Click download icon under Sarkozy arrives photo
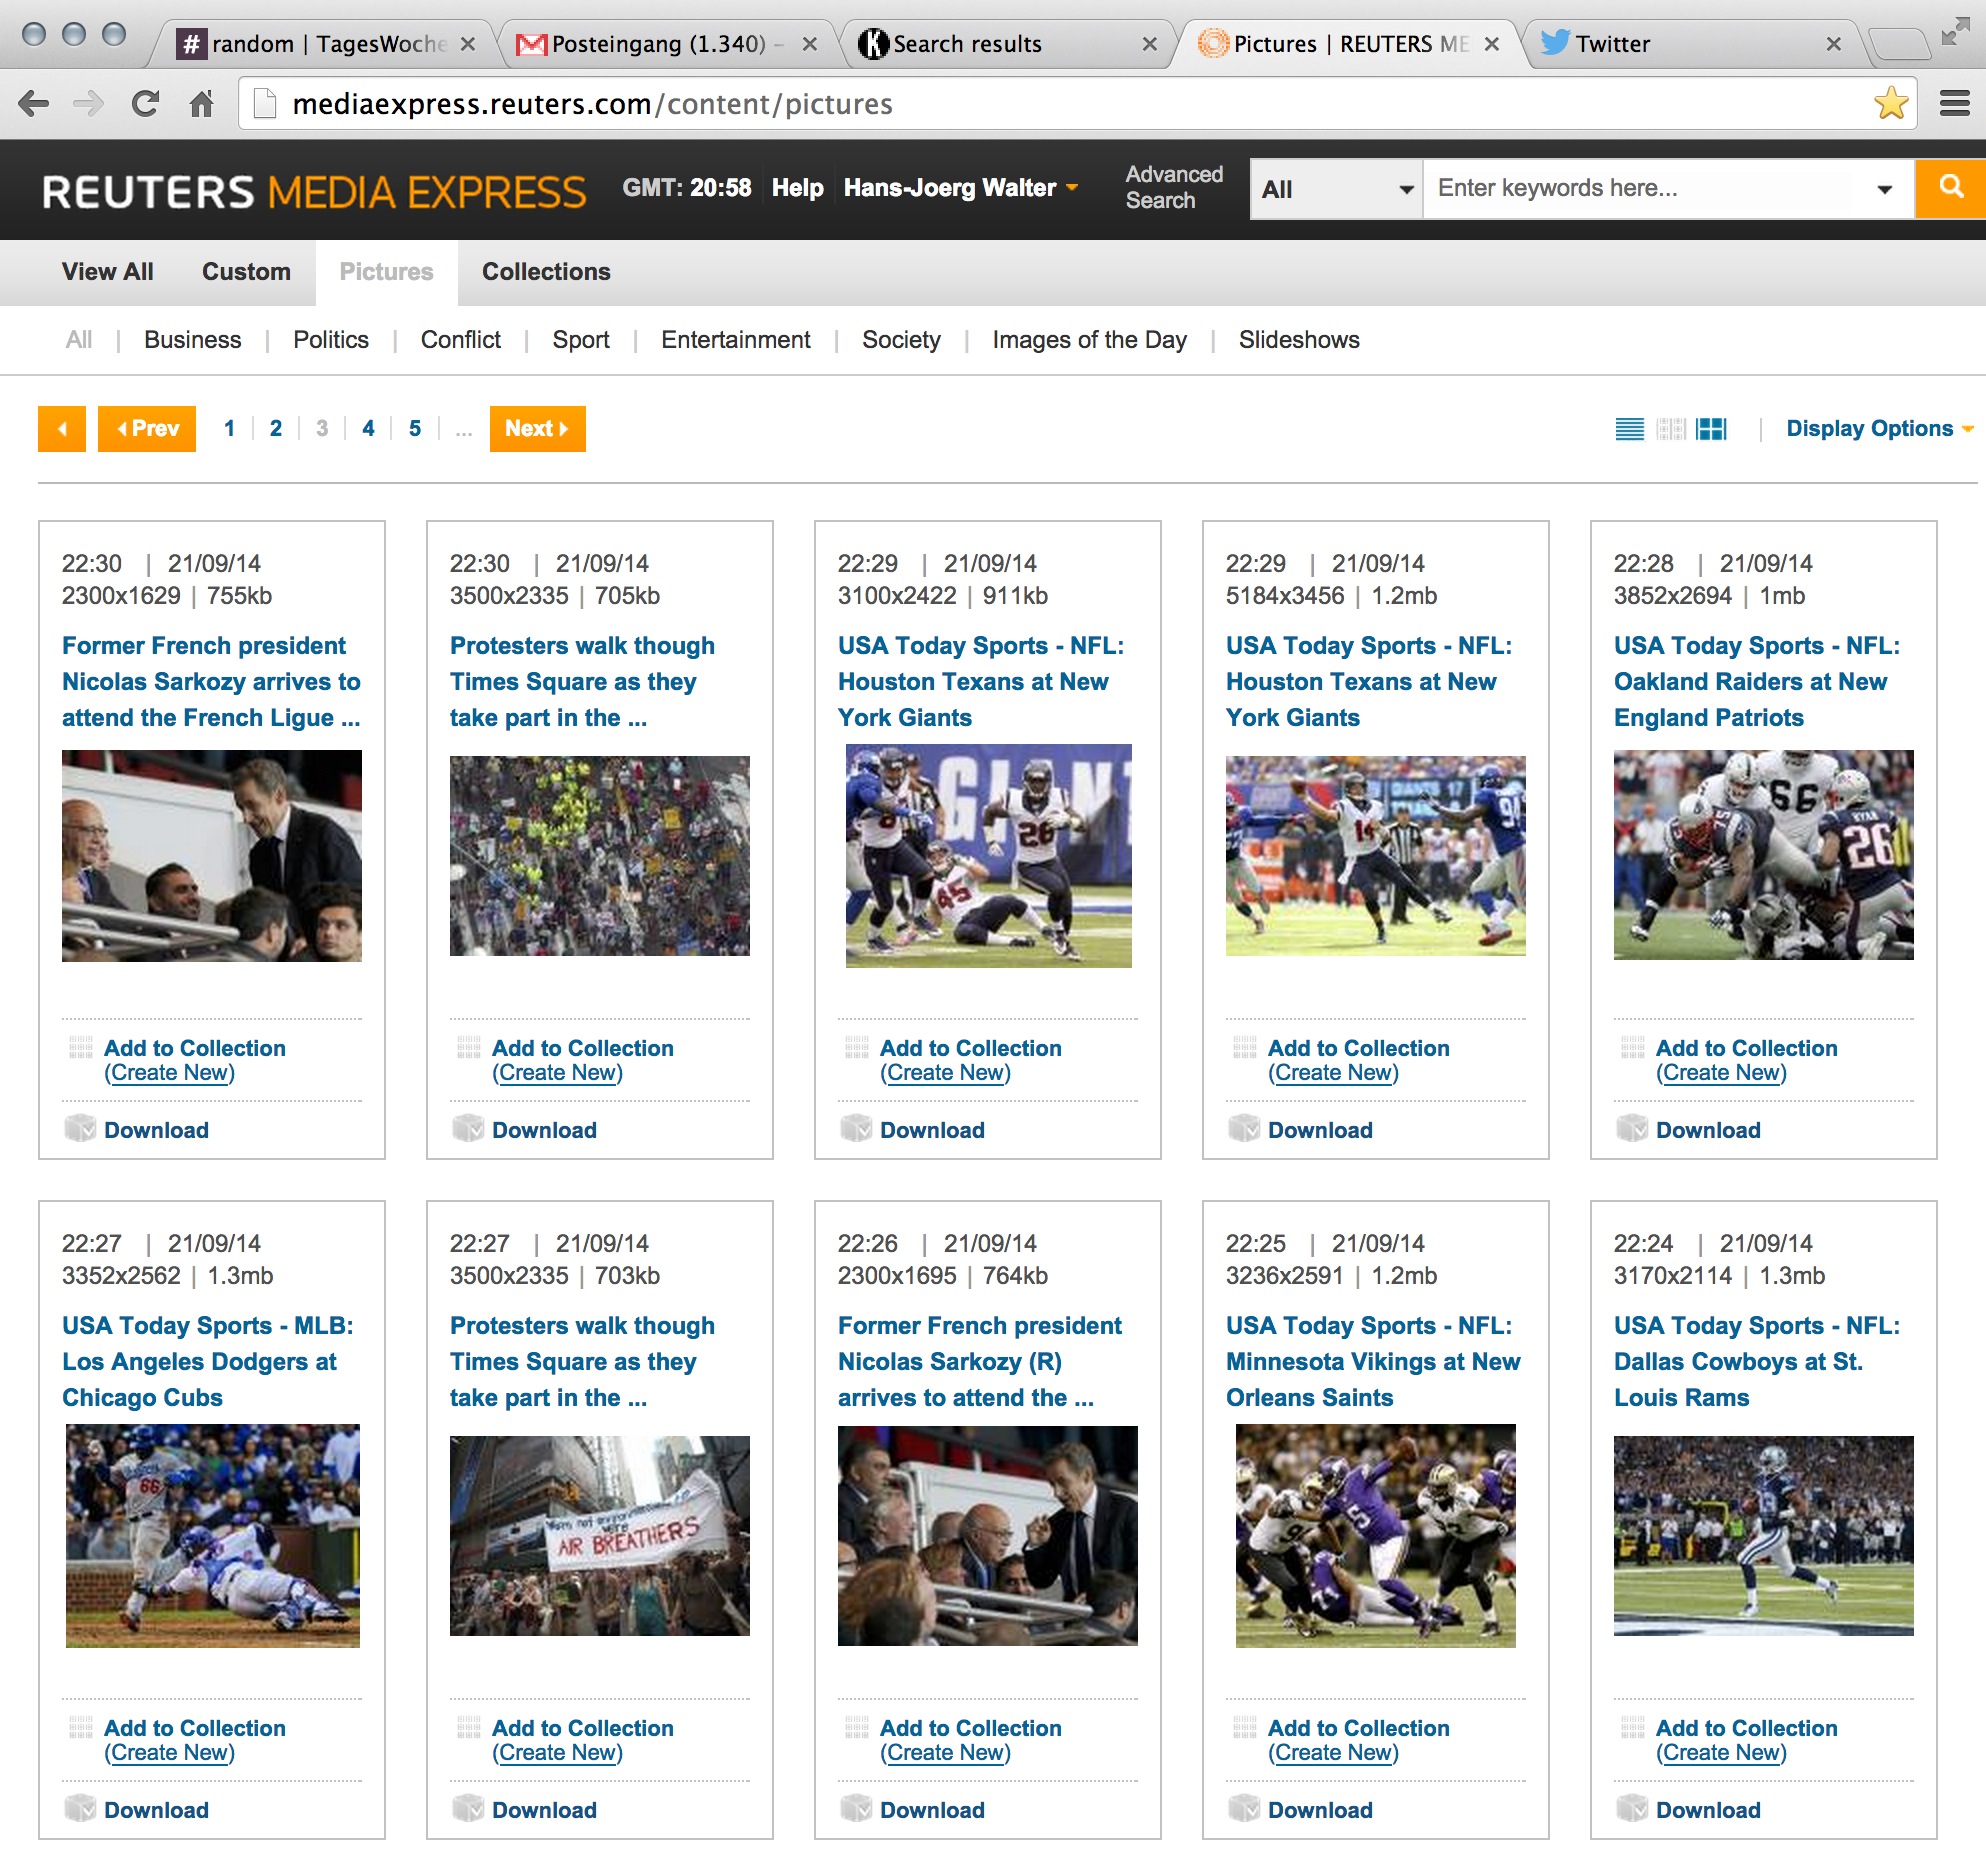This screenshot has height=1852, width=1986. tap(80, 1129)
